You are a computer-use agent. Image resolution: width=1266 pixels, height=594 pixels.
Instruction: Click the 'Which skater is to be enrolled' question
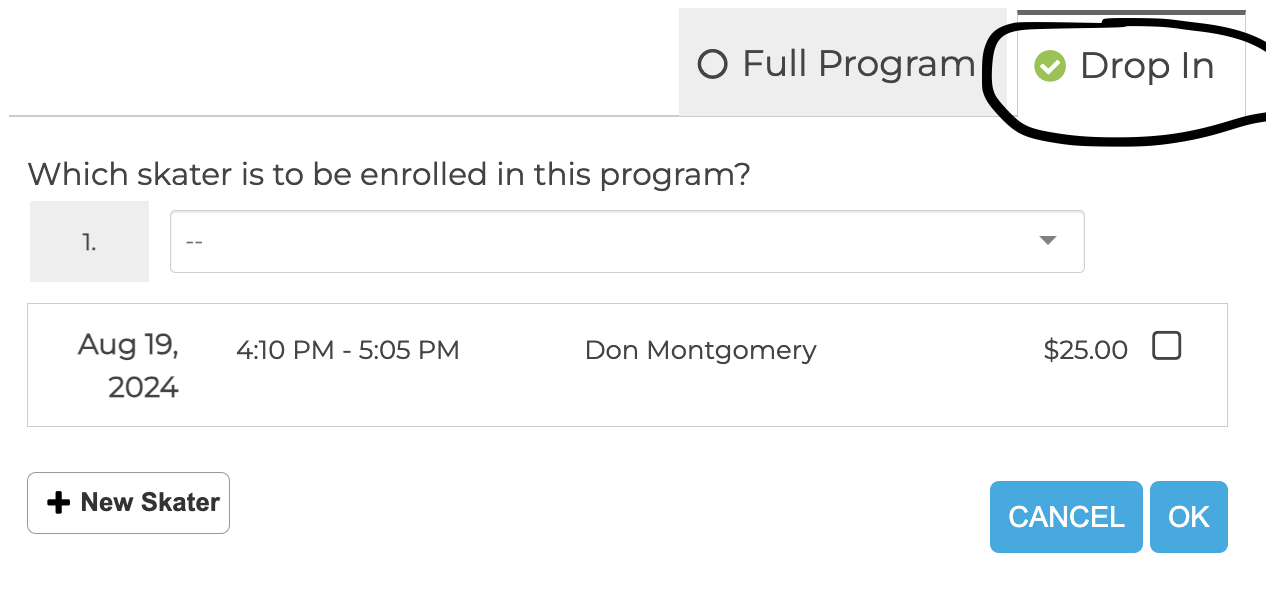389,175
